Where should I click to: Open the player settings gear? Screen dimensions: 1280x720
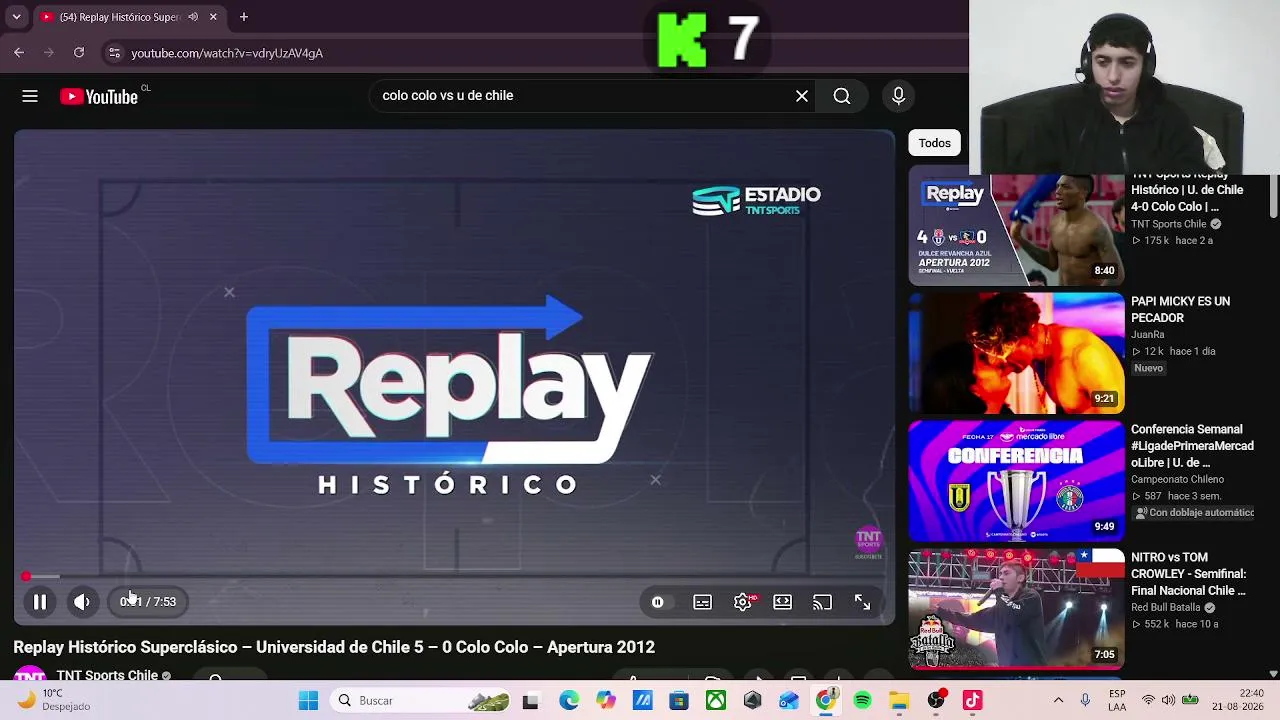coord(742,602)
